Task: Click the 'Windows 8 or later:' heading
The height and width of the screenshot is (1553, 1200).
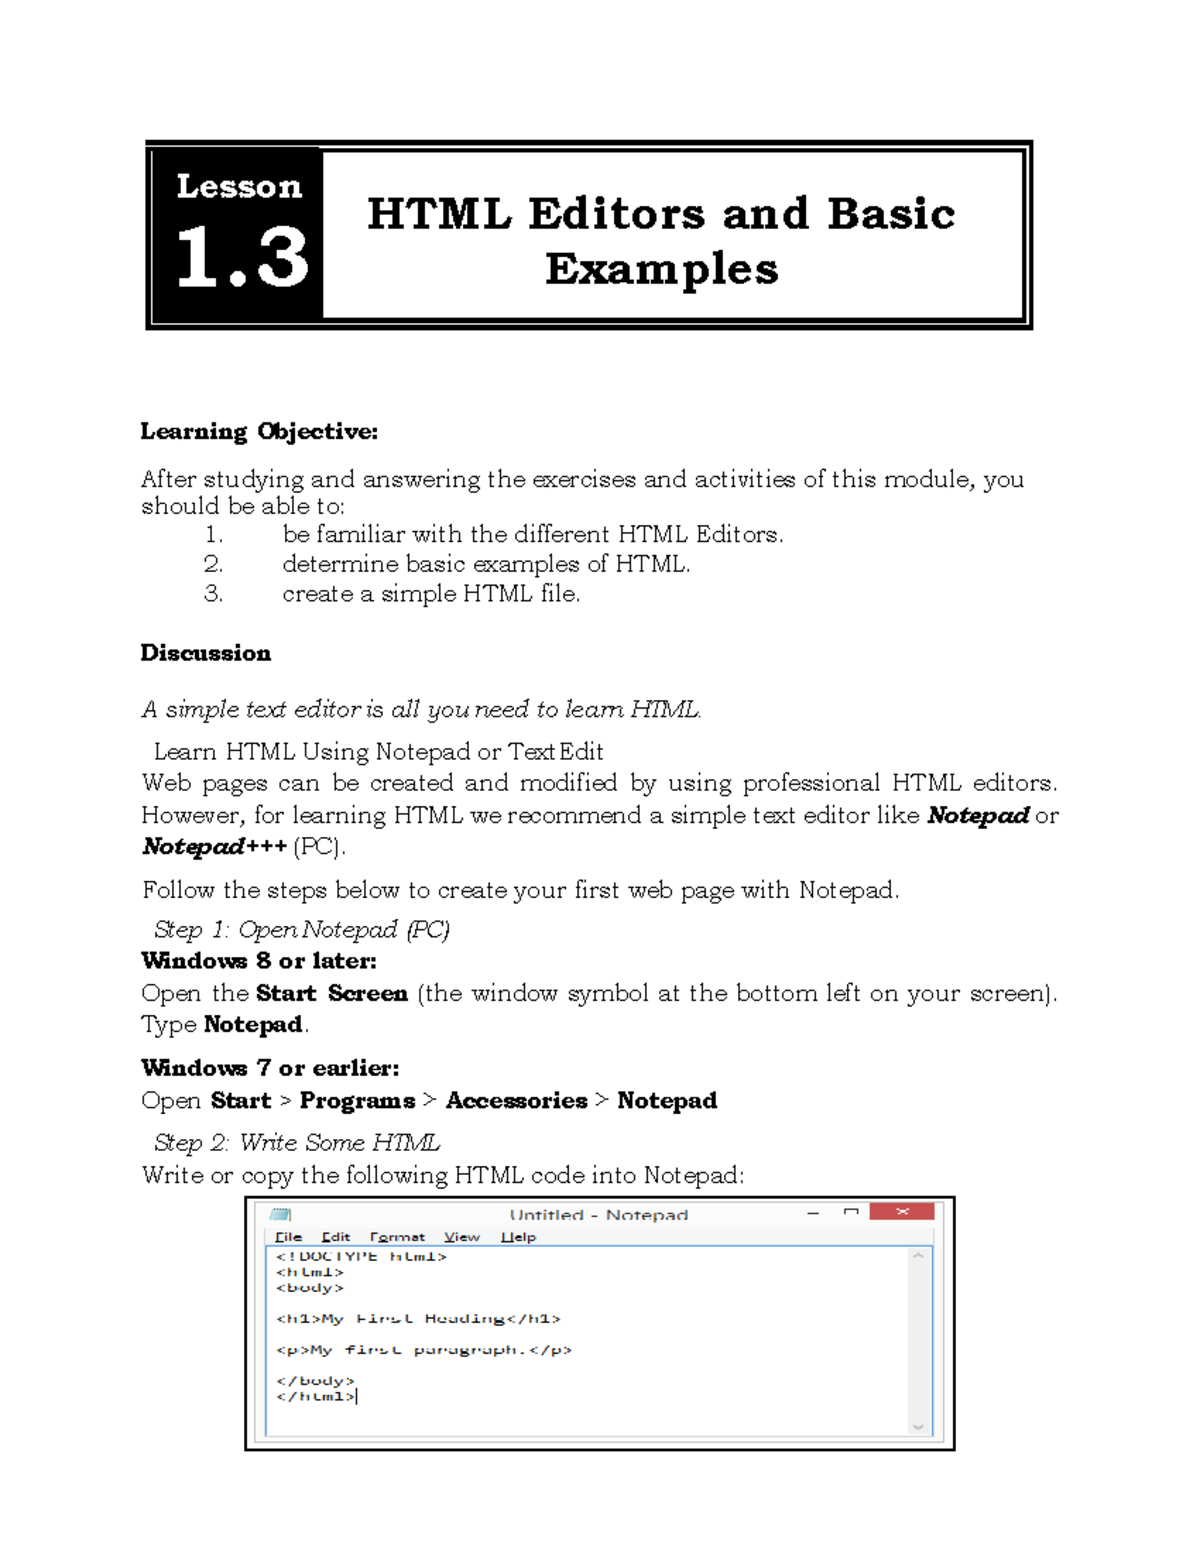Action: click(259, 961)
